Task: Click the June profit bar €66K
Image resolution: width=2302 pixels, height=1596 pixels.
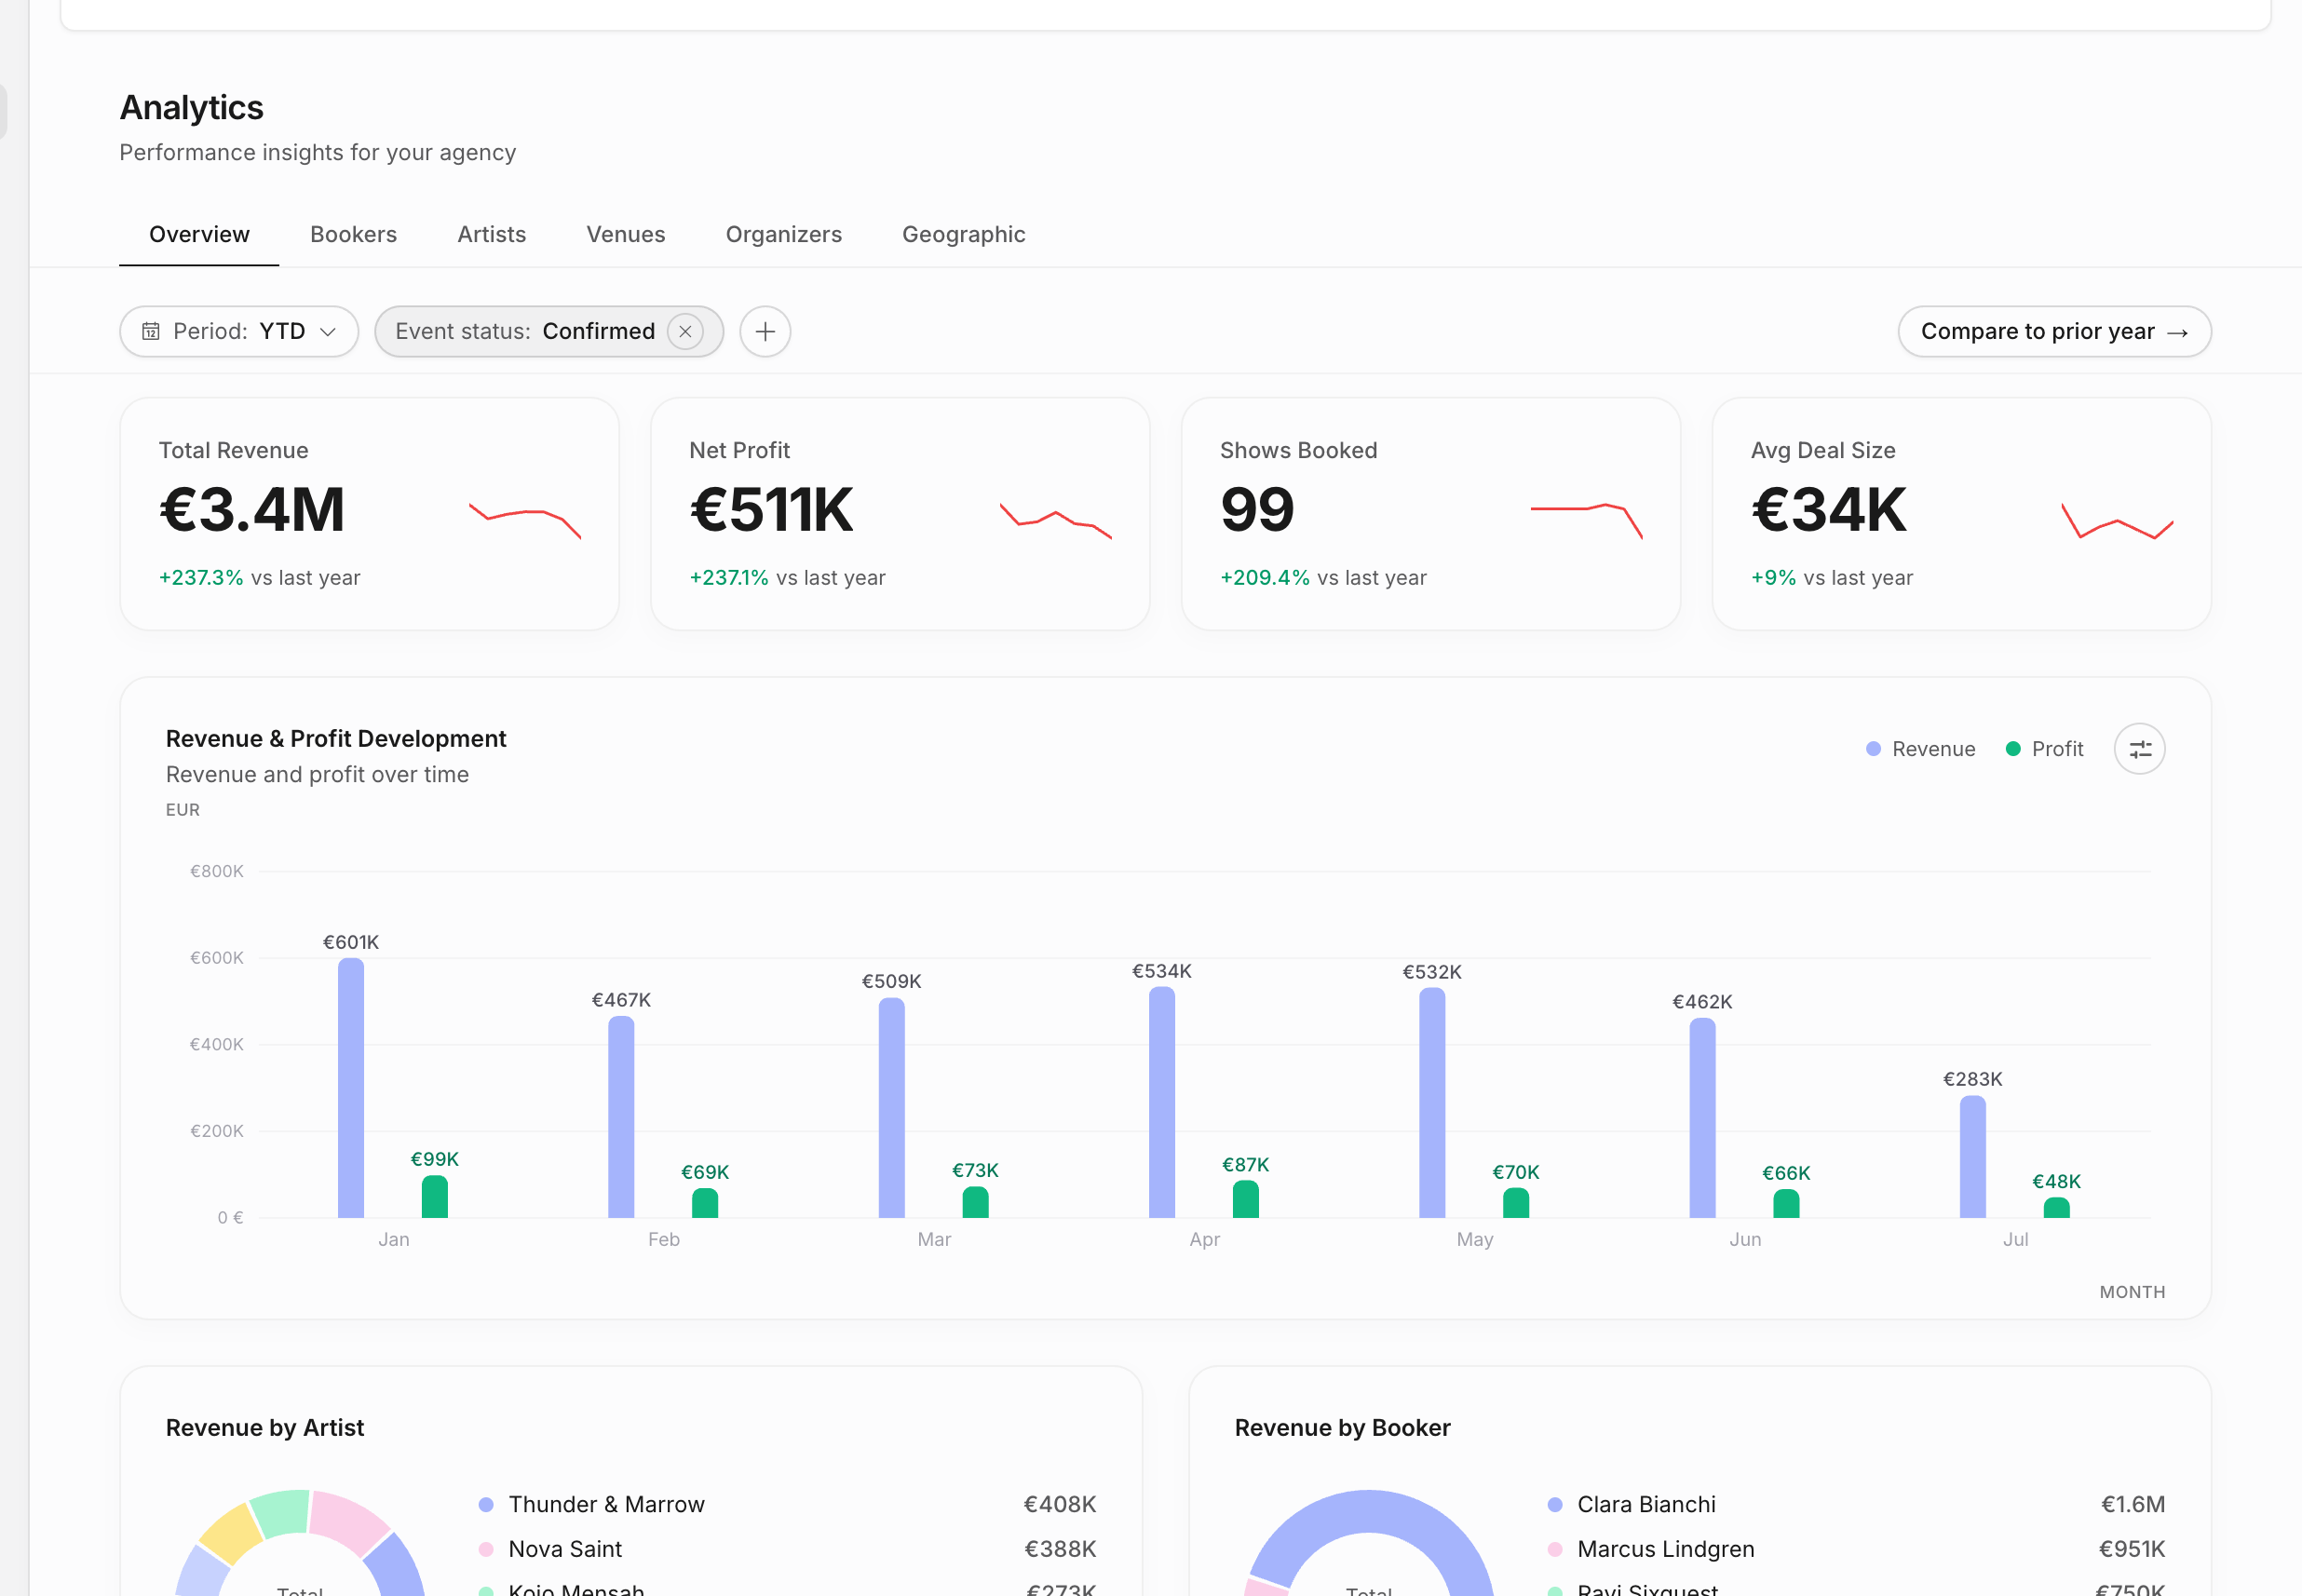Action: point(1787,1204)
